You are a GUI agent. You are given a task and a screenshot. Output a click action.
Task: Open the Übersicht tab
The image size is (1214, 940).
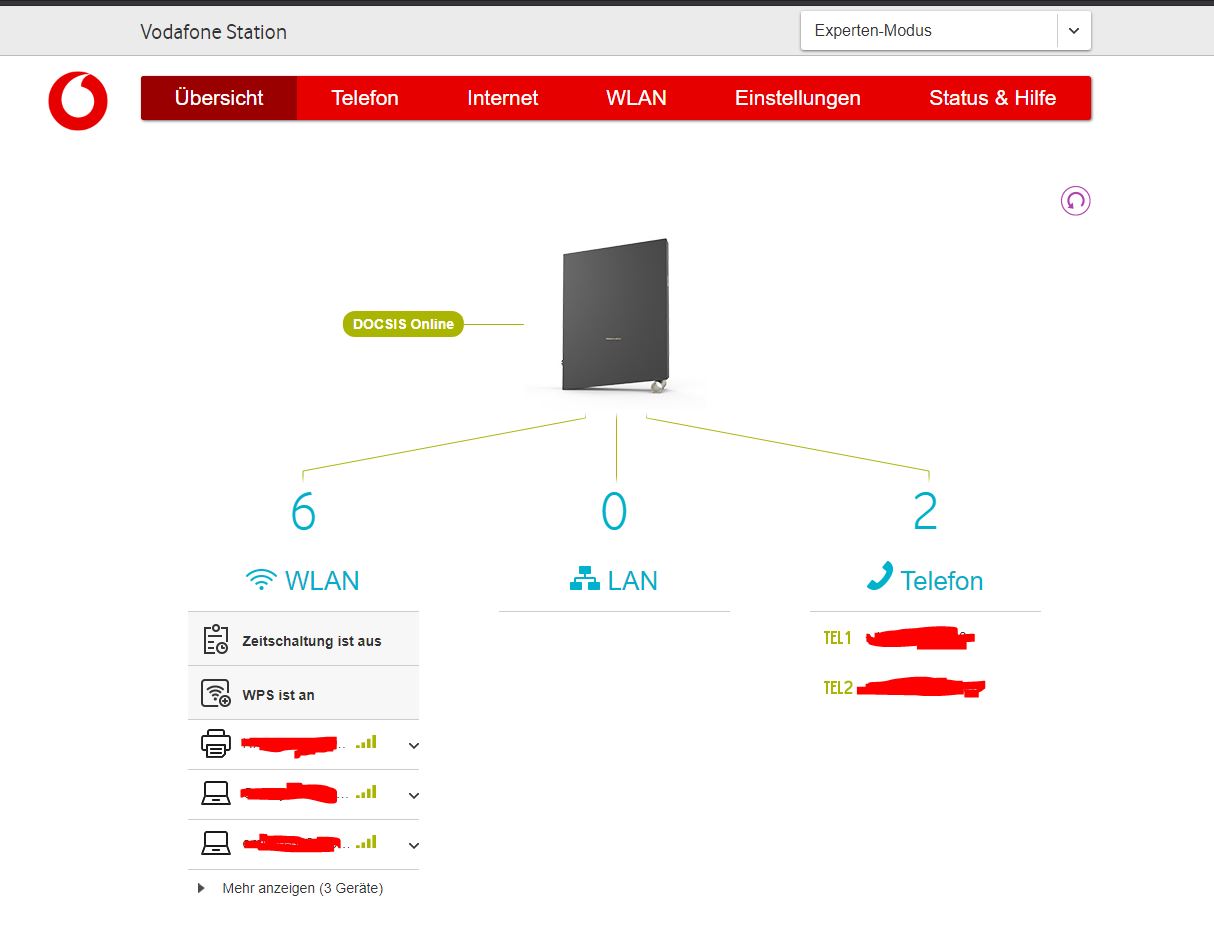click(x=219, y=98)
